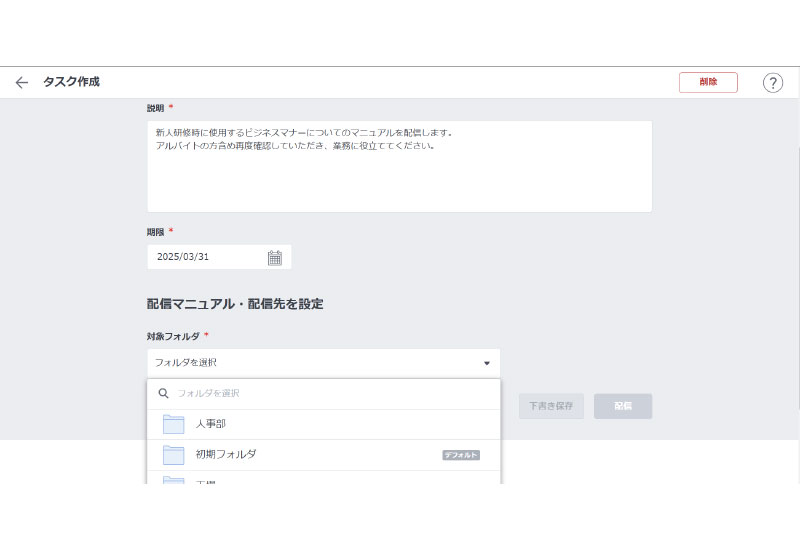This screenshot has width=800, height=550.
Task: Click the デフォルト badge on 初期フォルダ
Action: point(461,455)
